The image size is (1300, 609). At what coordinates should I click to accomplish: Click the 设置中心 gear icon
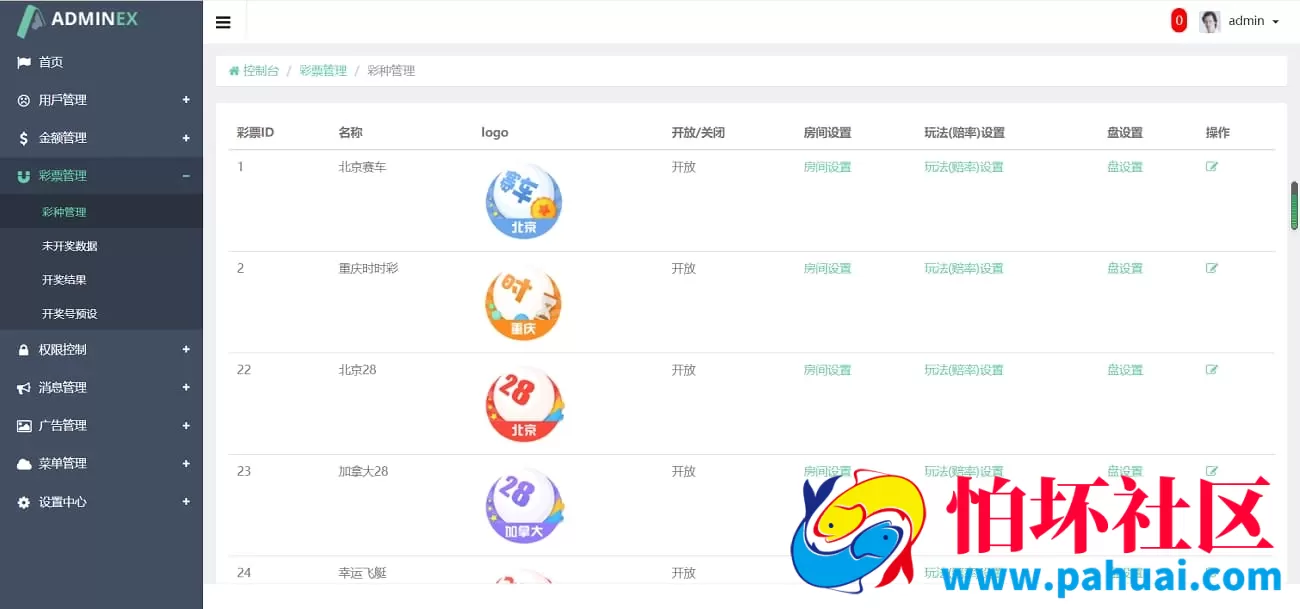[24, 502]
